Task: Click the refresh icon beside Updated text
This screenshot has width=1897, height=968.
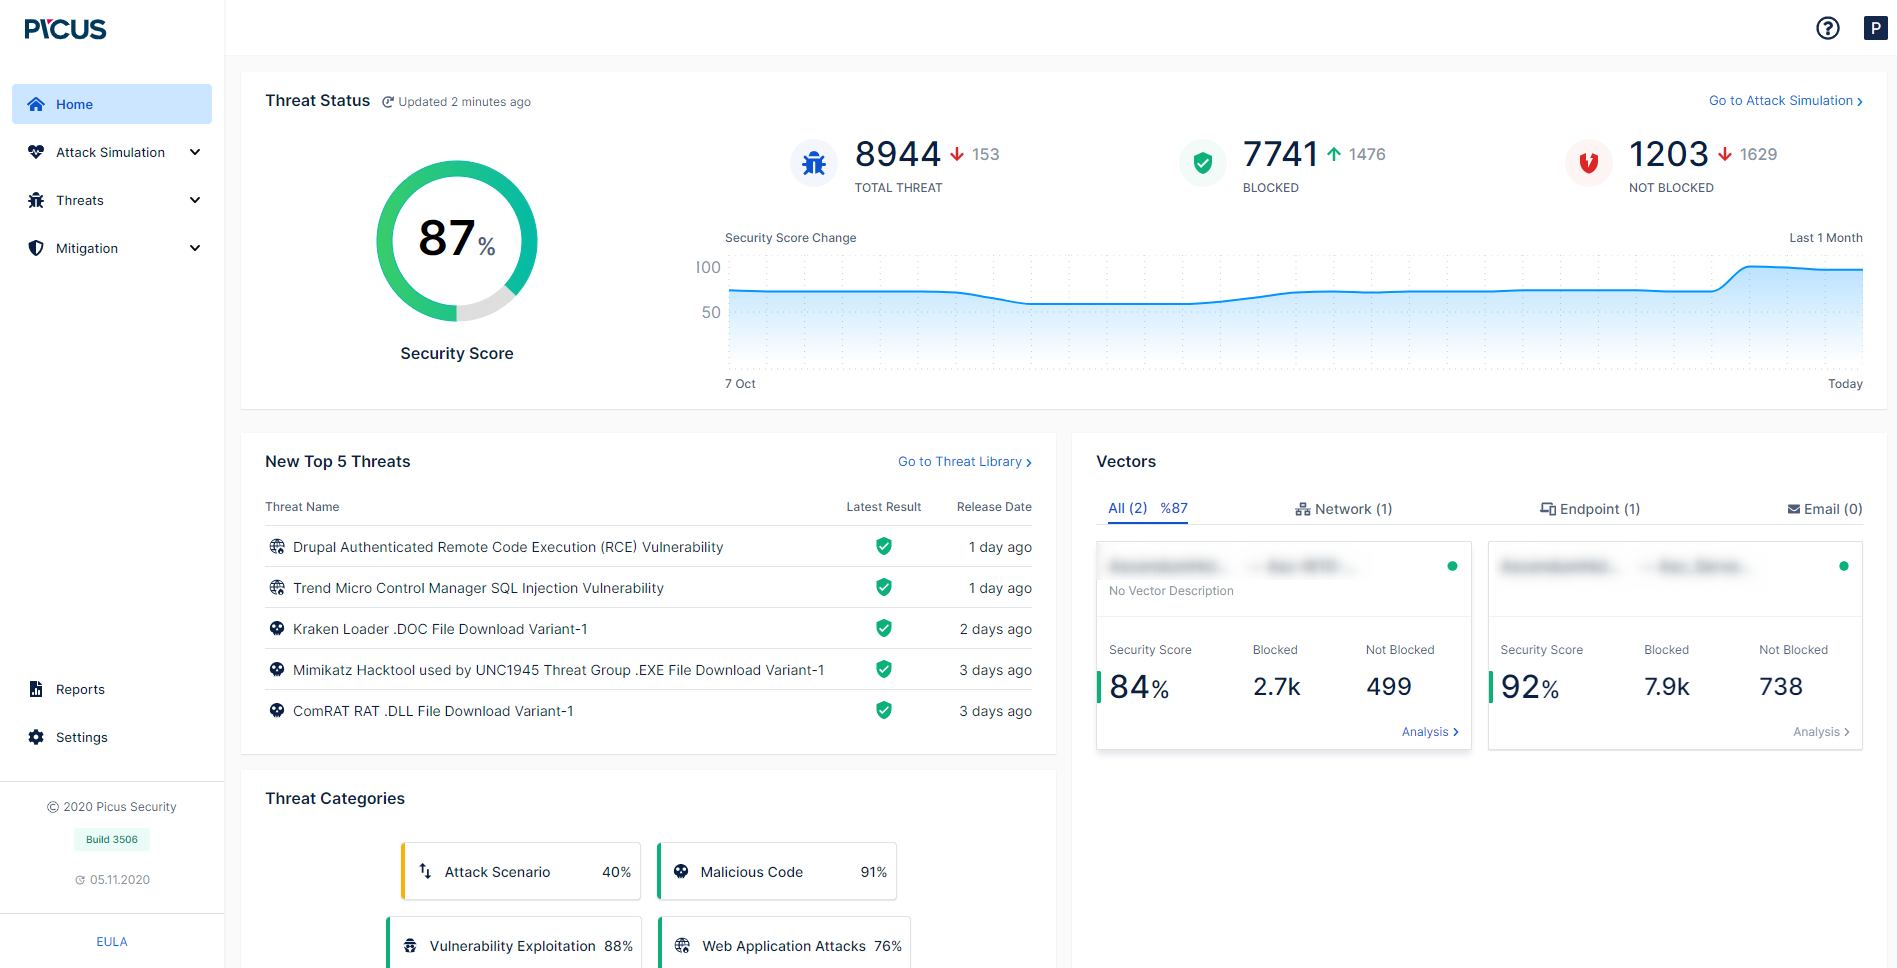Action: pyautogui.click(x=388, y=102)
